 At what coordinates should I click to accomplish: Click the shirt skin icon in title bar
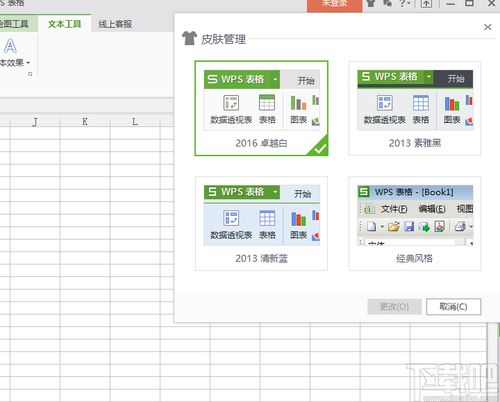click(x=371, y=3)
